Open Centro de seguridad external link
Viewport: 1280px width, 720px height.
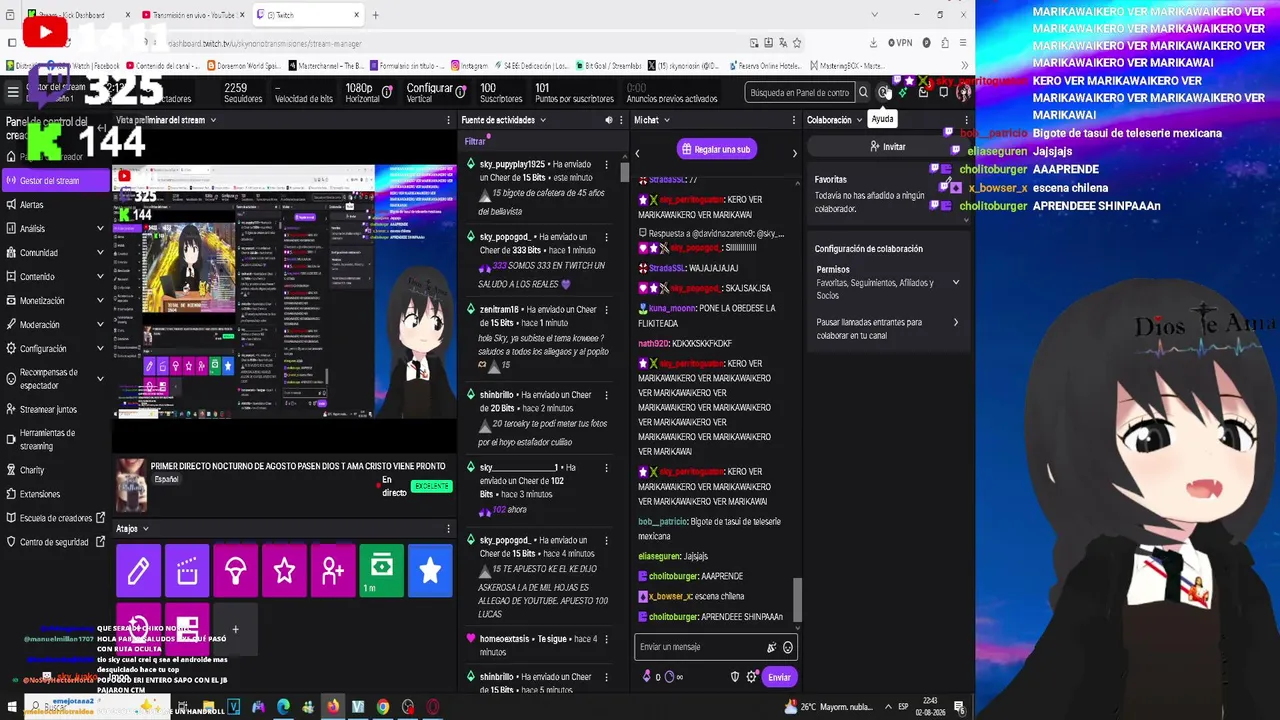click(55, 542)
